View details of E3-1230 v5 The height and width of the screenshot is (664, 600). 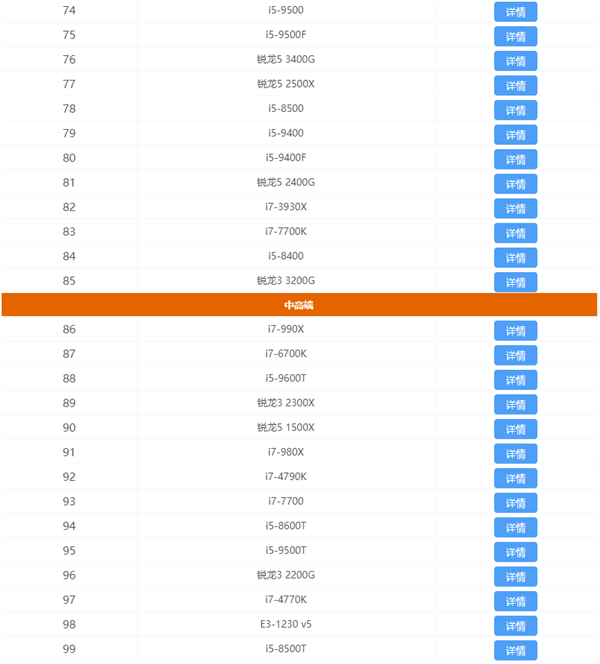(x=515, y=626)
